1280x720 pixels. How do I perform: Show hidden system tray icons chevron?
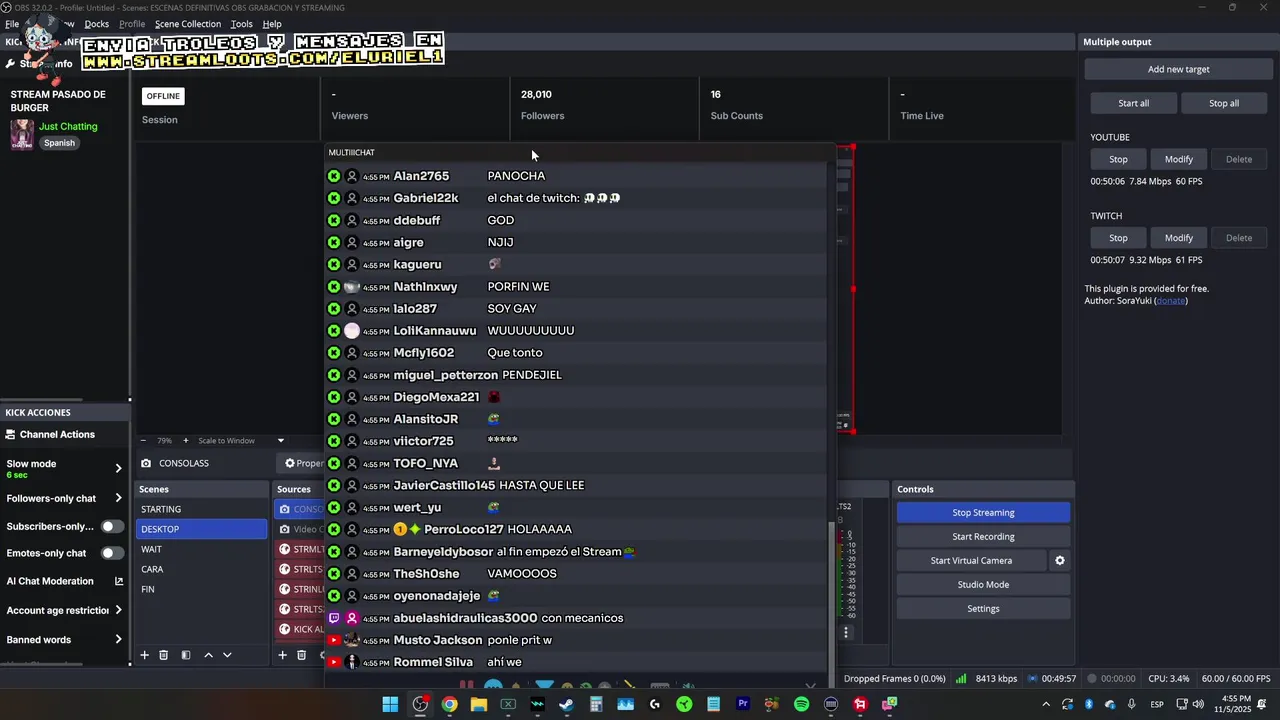click(1046, 704)
